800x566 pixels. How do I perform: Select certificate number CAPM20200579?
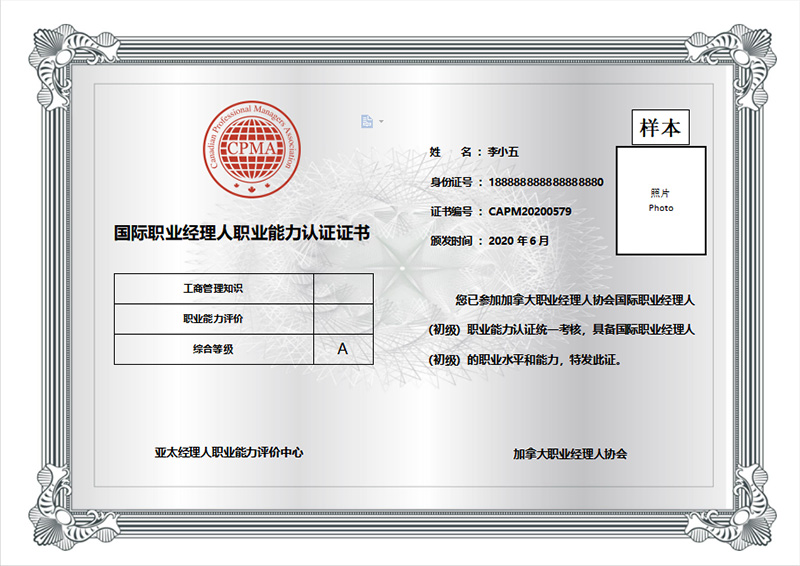click(x=530, y=211)
